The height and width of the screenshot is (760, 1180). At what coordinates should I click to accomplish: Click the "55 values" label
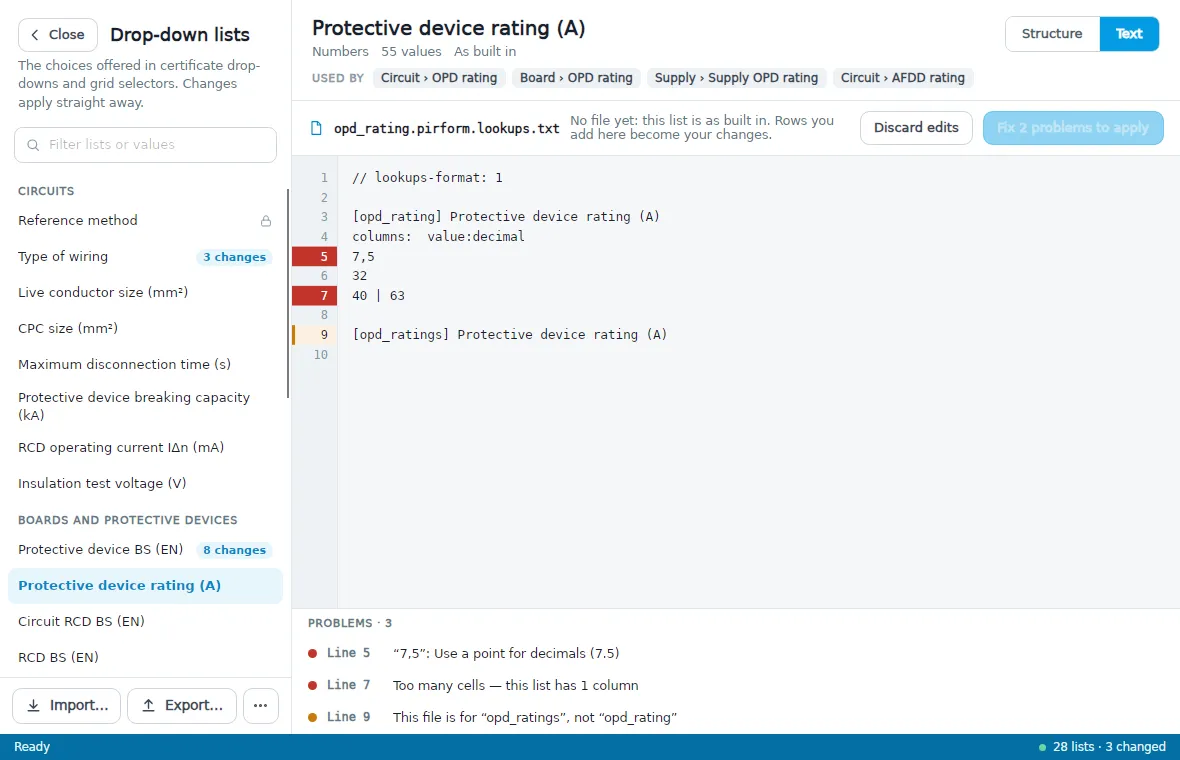[411, 52]
